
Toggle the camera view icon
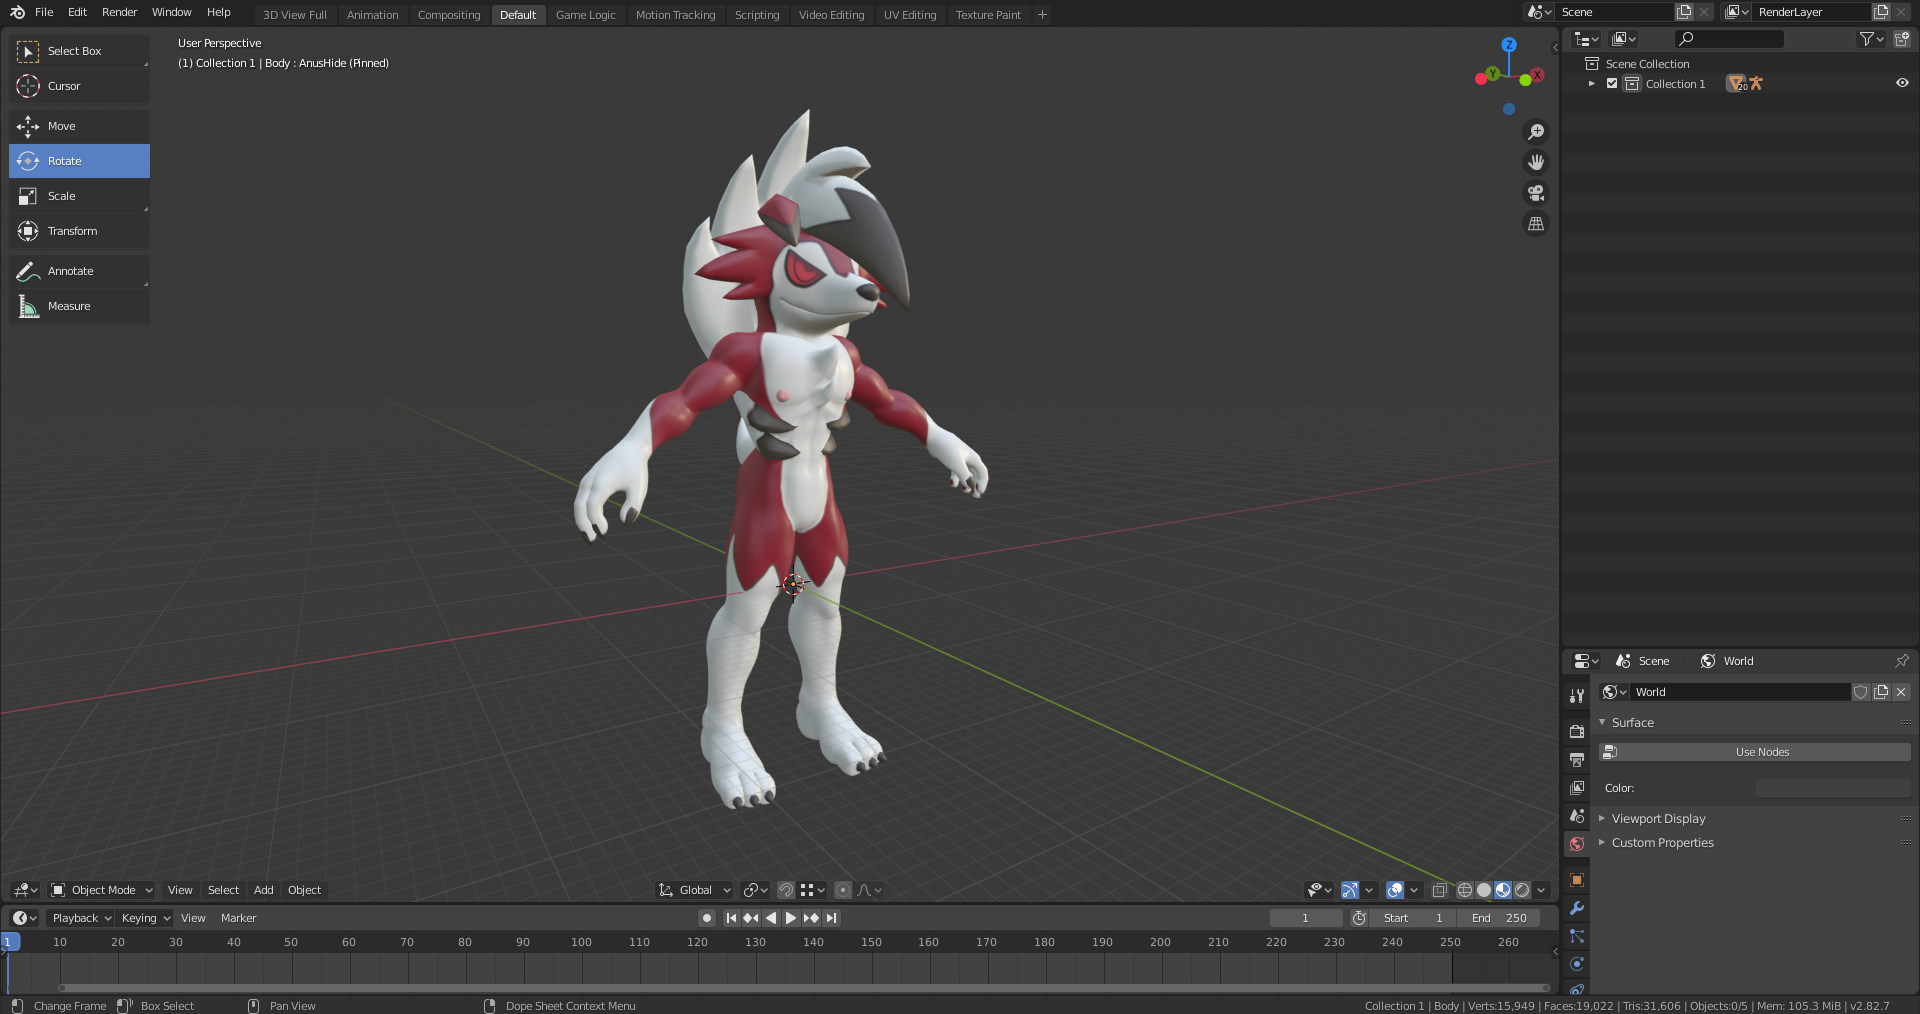coord(1536,193)
